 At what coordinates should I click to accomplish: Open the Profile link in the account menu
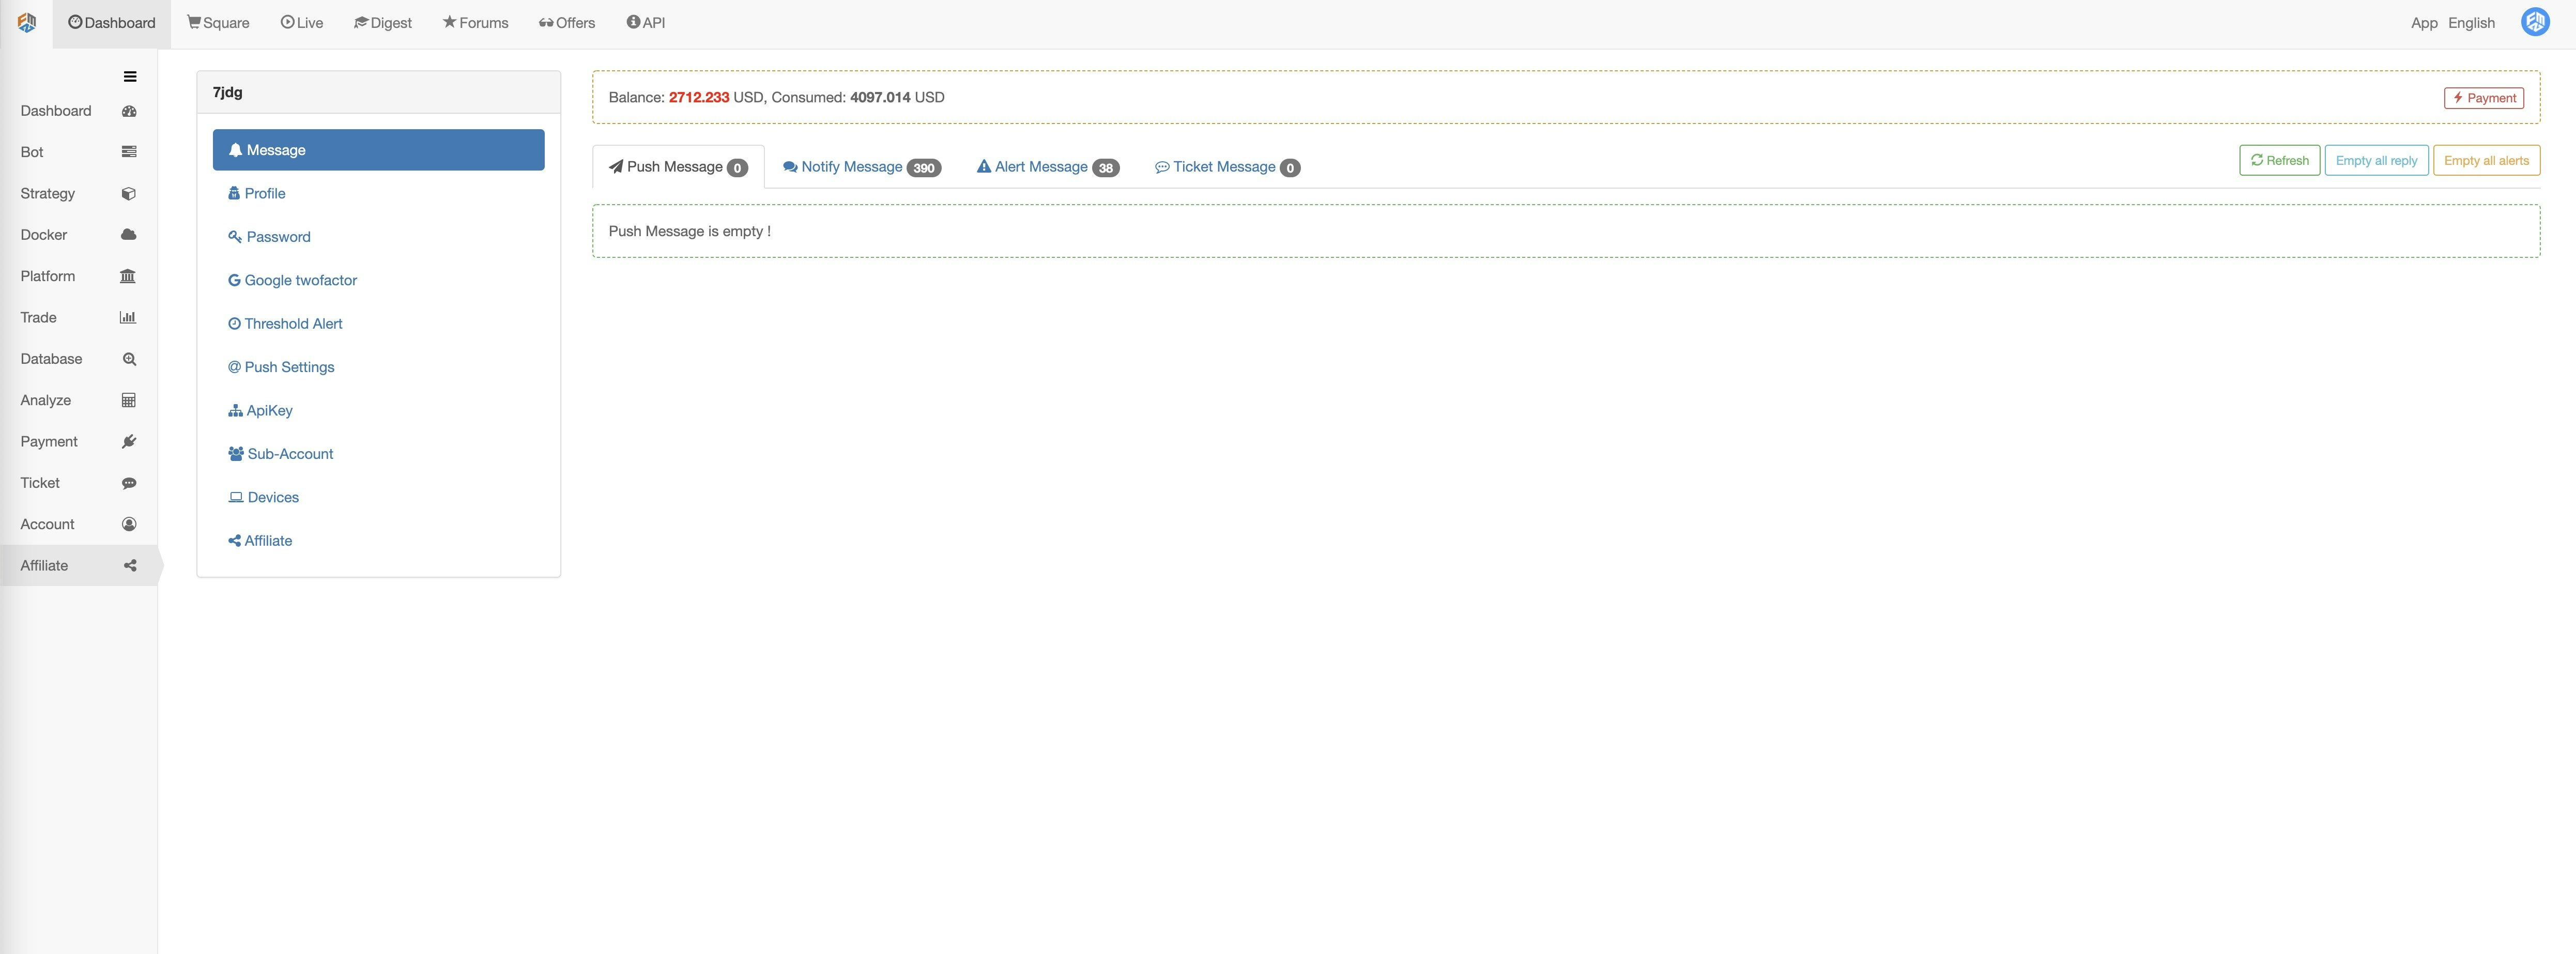[x=378, y=194]
